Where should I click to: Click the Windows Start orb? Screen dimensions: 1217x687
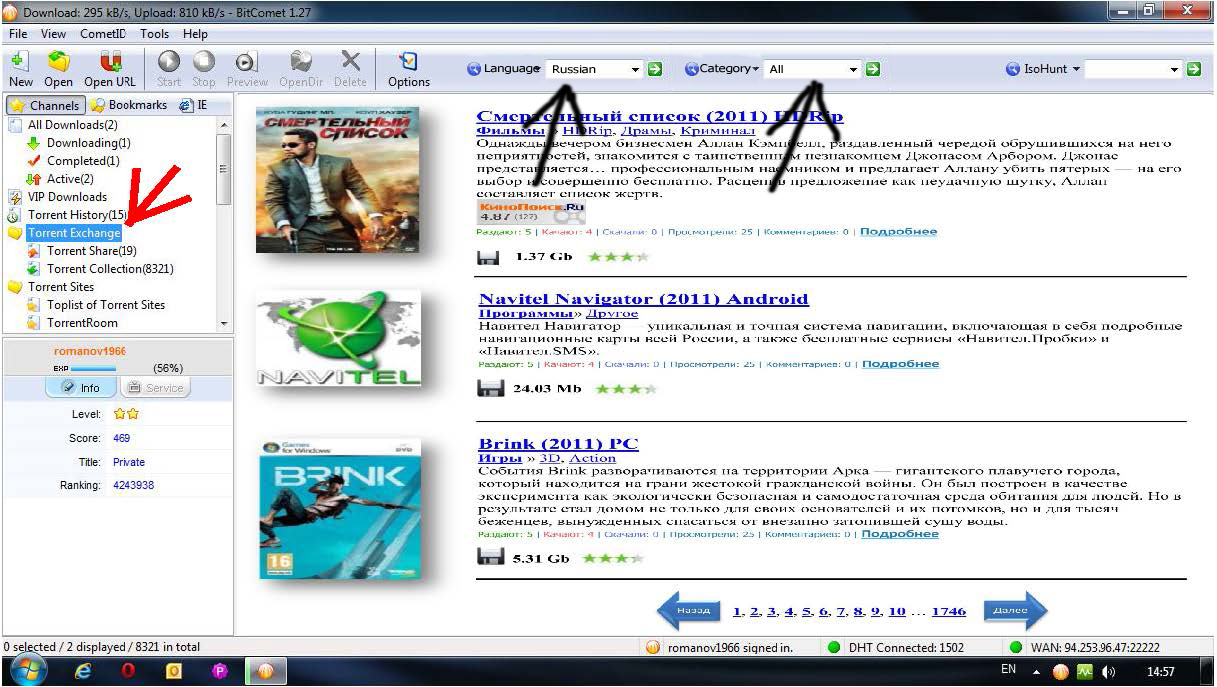click(28, 670)
